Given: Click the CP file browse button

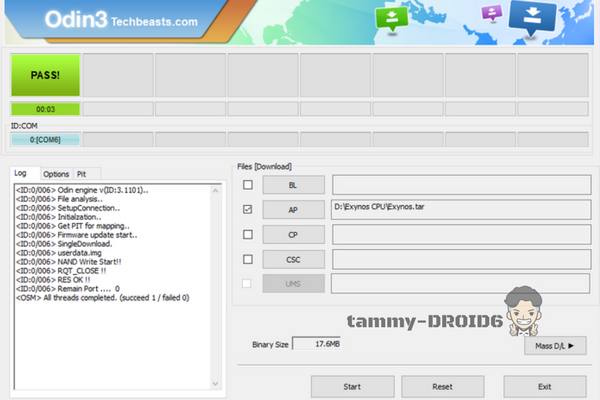Looking at the screenshot, I should [x=293, y=235].
